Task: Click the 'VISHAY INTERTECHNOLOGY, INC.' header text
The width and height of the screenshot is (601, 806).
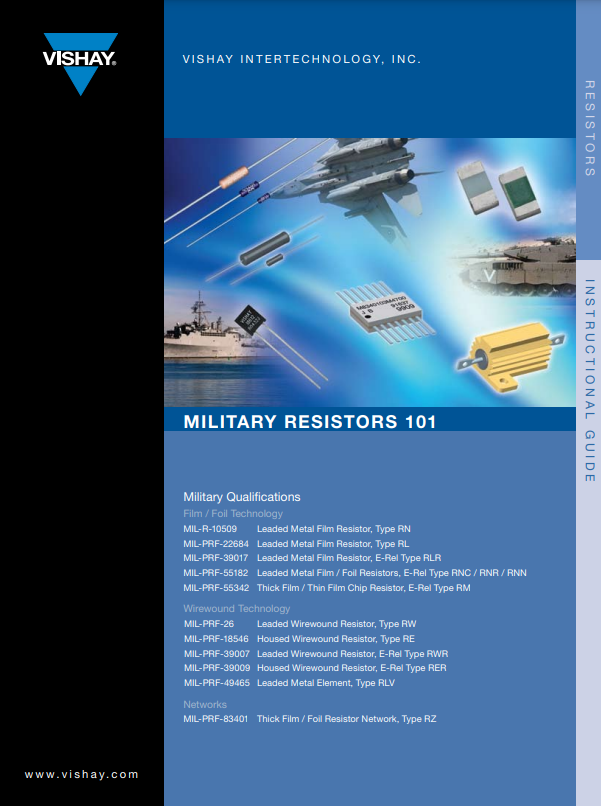Action: (x=302, y=59)
